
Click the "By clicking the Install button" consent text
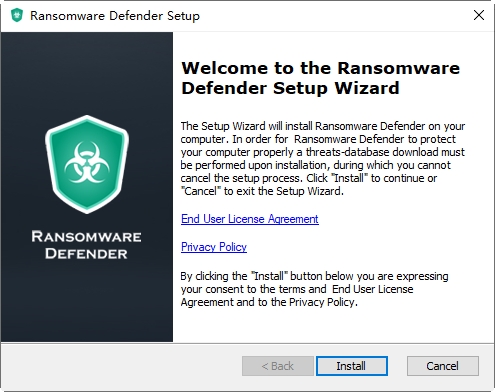(x=314, y=289)
